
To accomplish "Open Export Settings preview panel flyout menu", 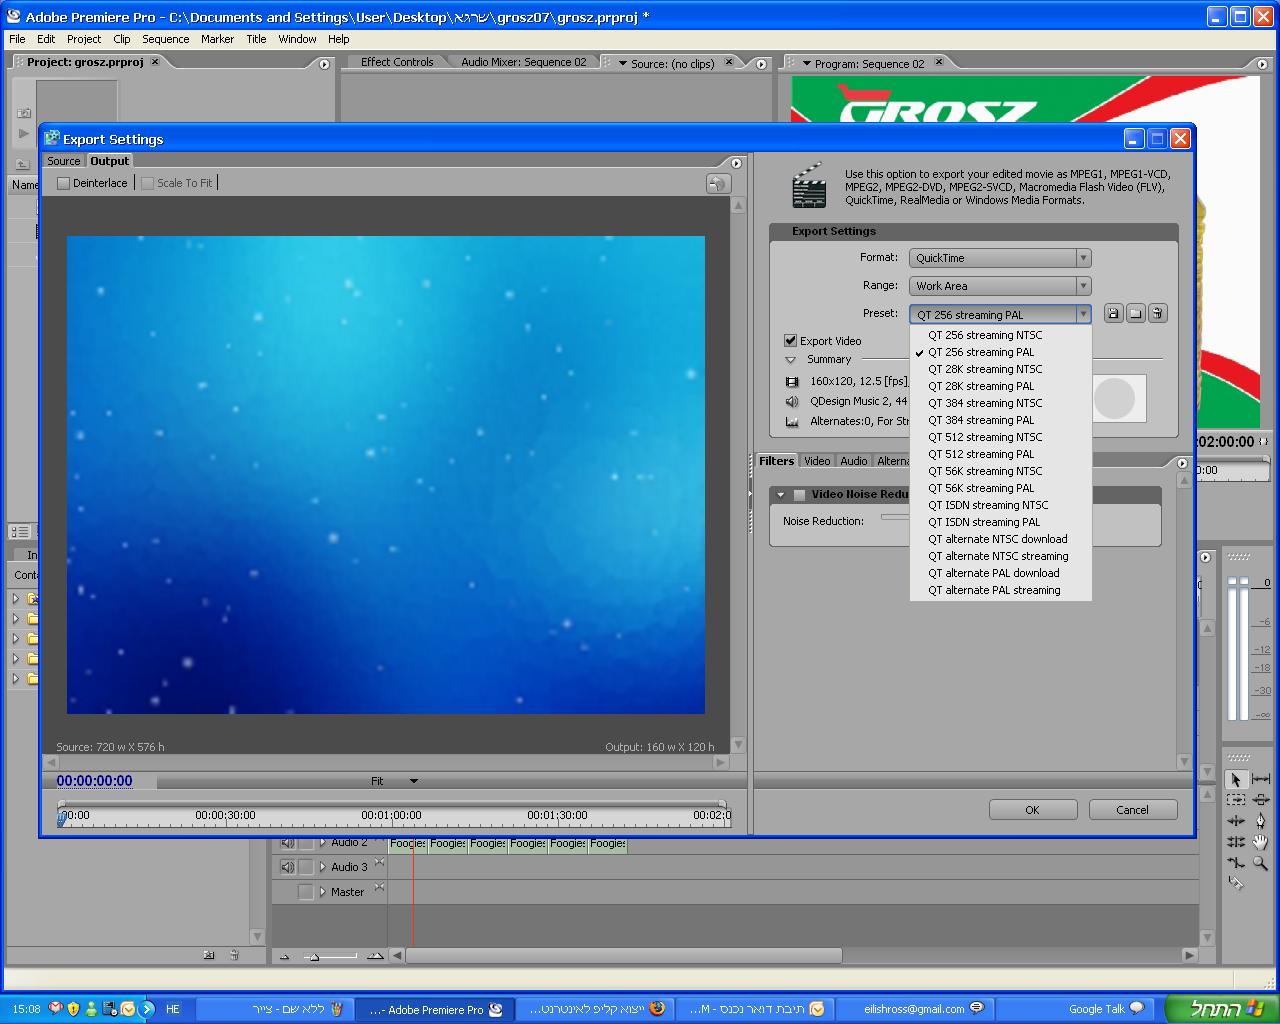I will point(737,163).
